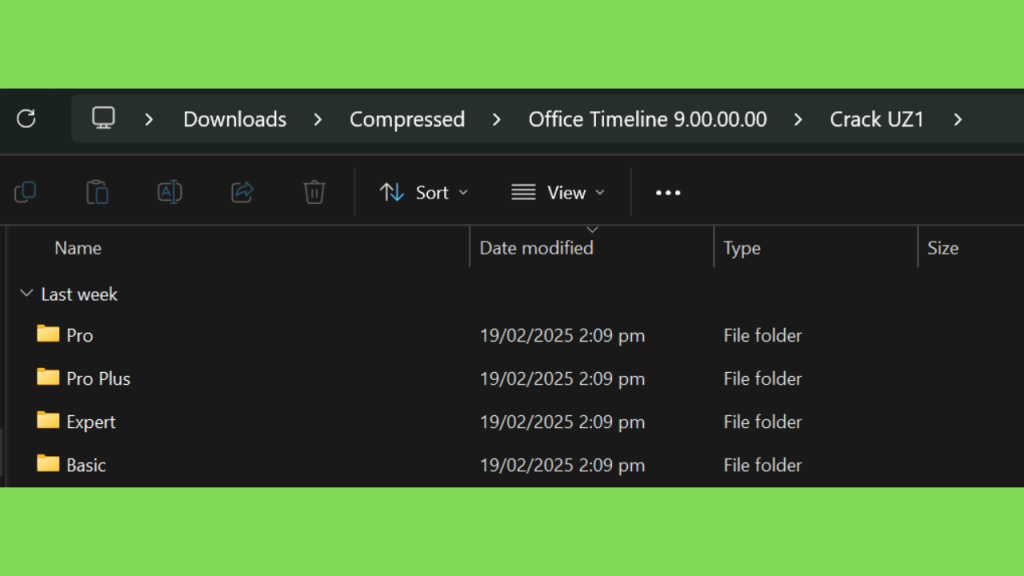This screenshot has height=576, width=1024.
Task: Click the Crack UZ1 breadcrumb segment
Action: click(x=876, y=120)
